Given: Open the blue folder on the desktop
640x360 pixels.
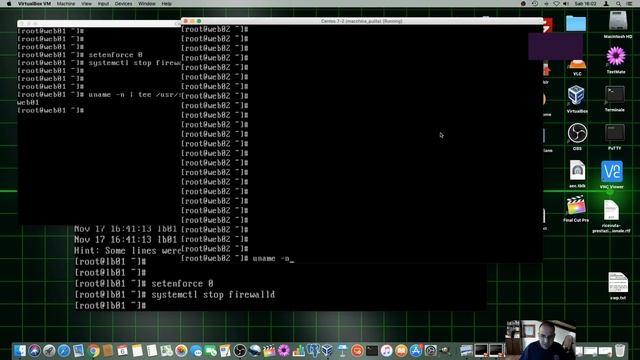Looking at the screenshot, I should pos(576,24).
